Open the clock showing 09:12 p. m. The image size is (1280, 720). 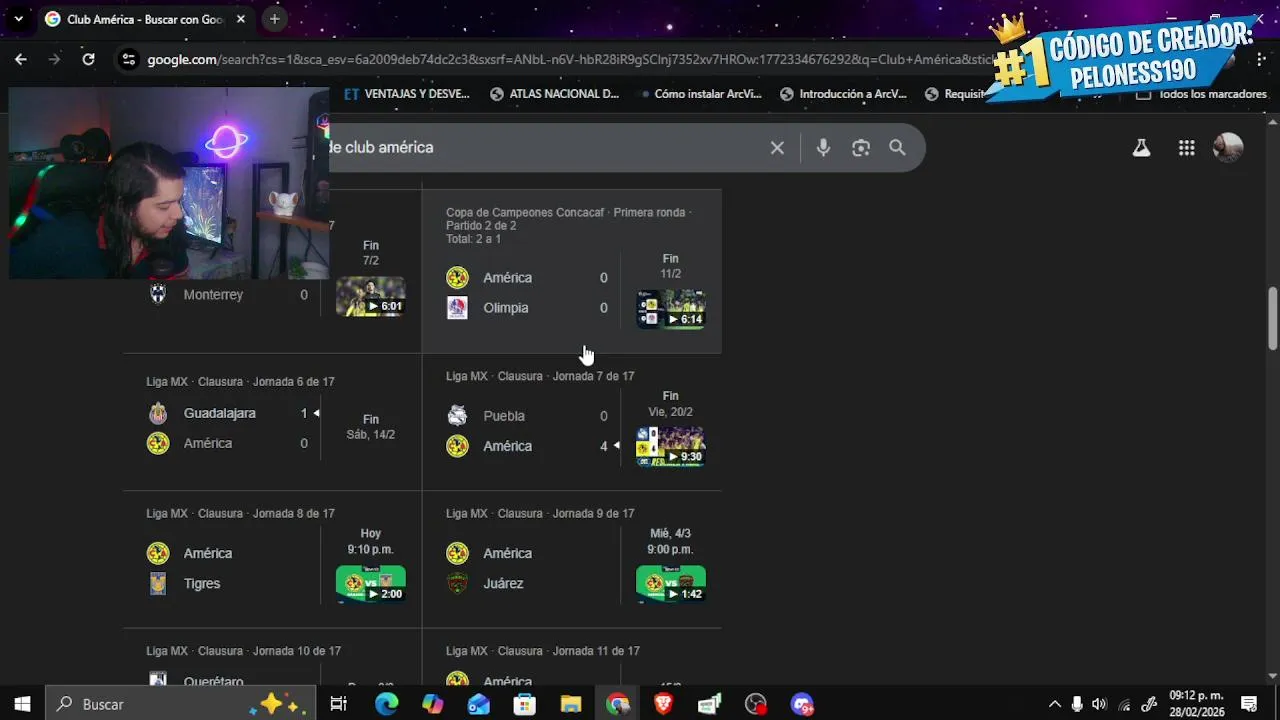[x=1196, y=704]
